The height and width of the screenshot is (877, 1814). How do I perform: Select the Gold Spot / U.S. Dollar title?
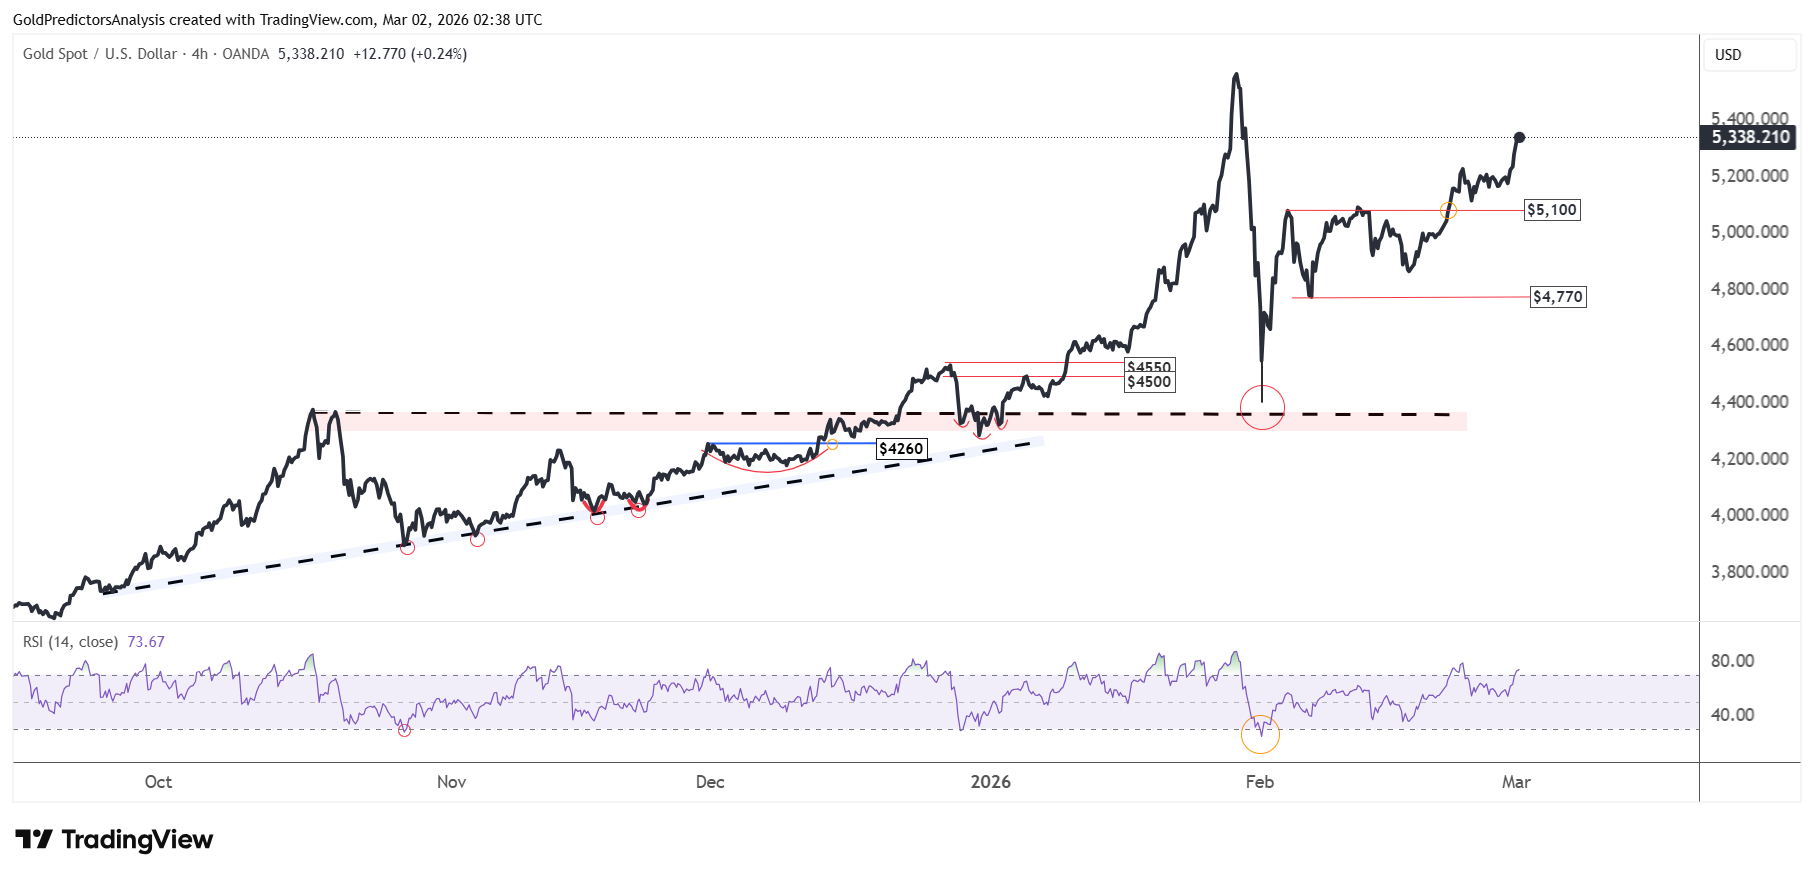100,54
